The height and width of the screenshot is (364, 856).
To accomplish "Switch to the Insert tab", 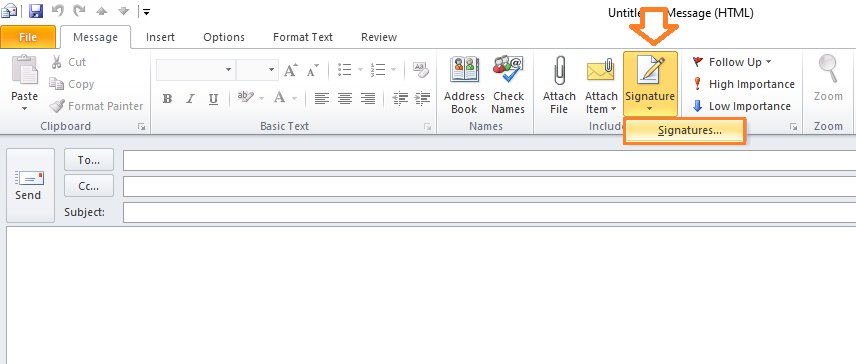I will pyautogui.click(x=160, y=37).
